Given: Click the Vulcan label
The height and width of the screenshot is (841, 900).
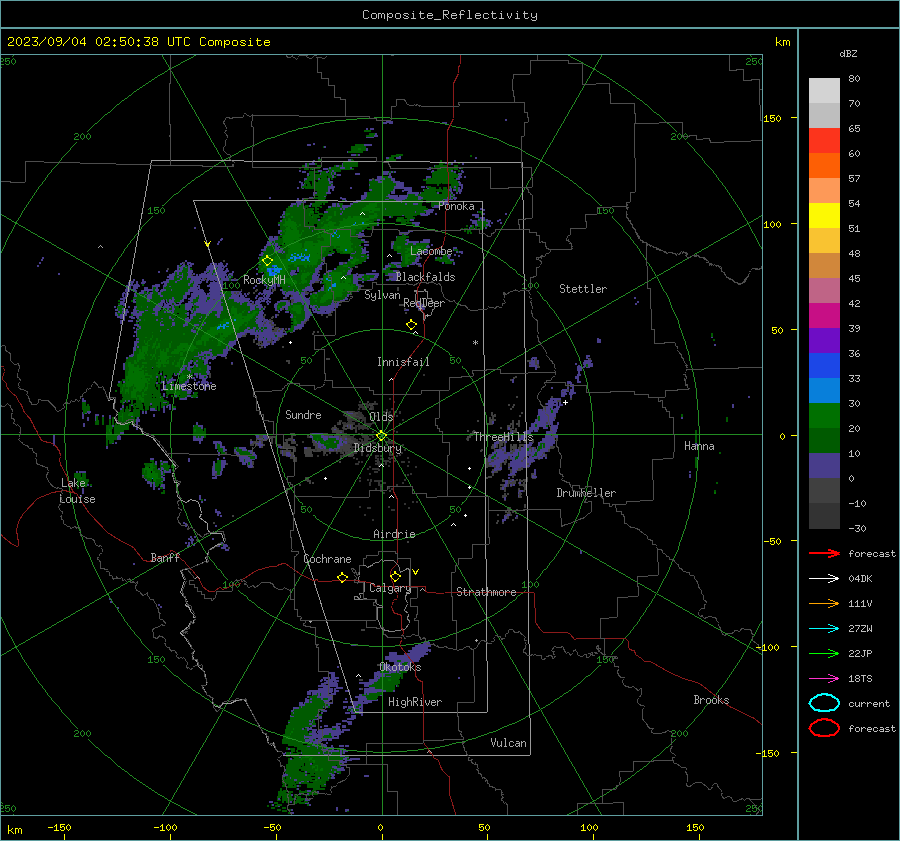Looking at the screenshot, I should pyautogui.click(x=508, y=743).
